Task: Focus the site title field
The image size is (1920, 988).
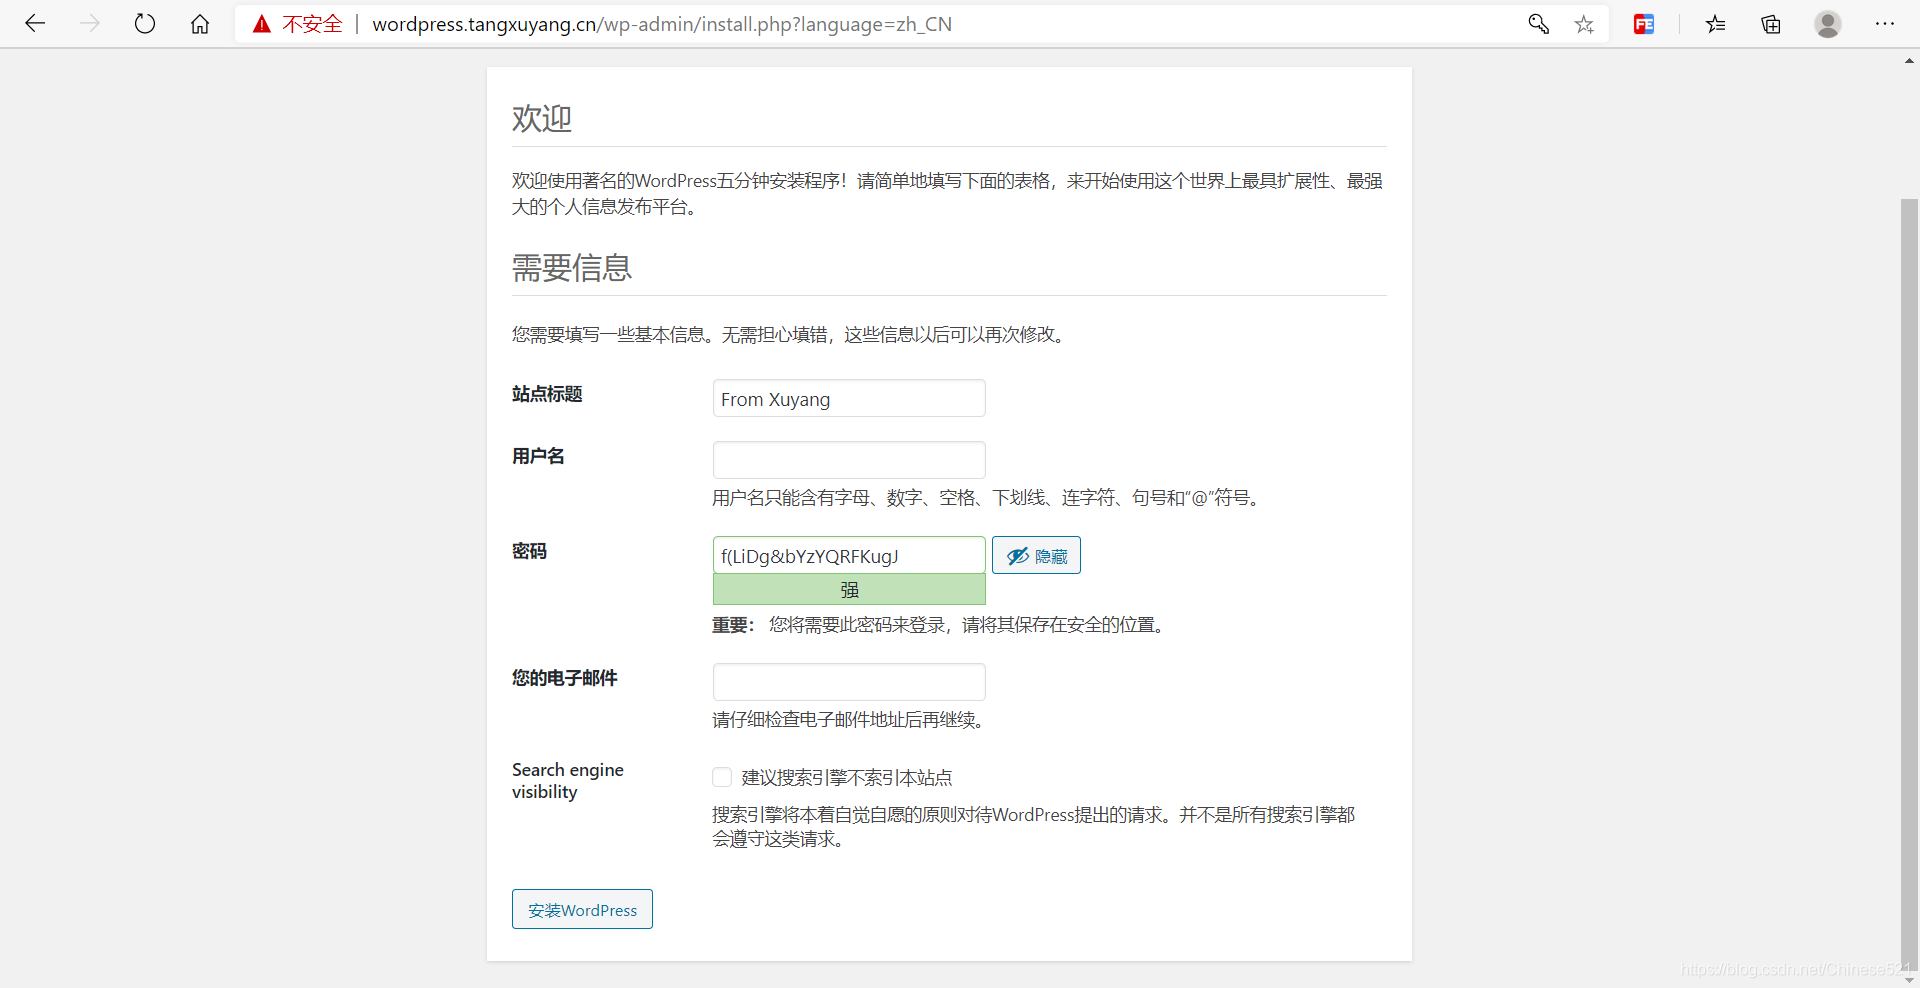Action: click(x=849, y=398)
